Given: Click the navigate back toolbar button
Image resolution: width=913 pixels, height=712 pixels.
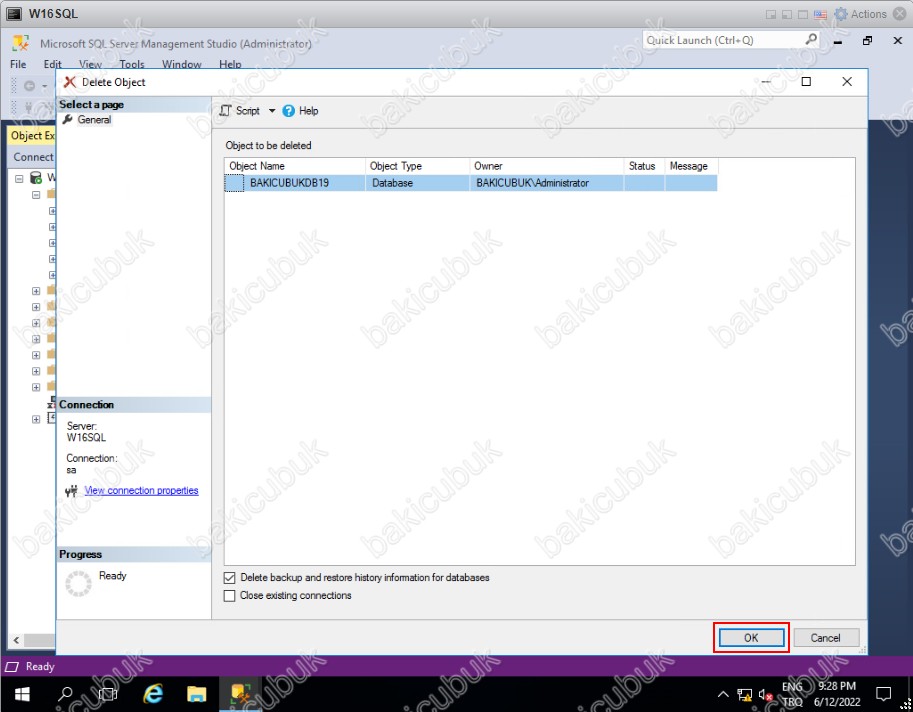Looking at the screenshot, I should pos(29,86).
